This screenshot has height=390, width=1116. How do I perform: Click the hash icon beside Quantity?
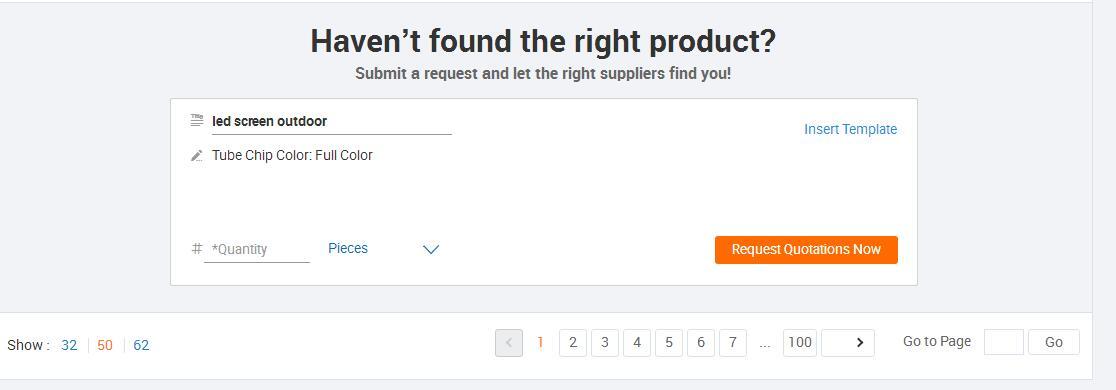197,248
